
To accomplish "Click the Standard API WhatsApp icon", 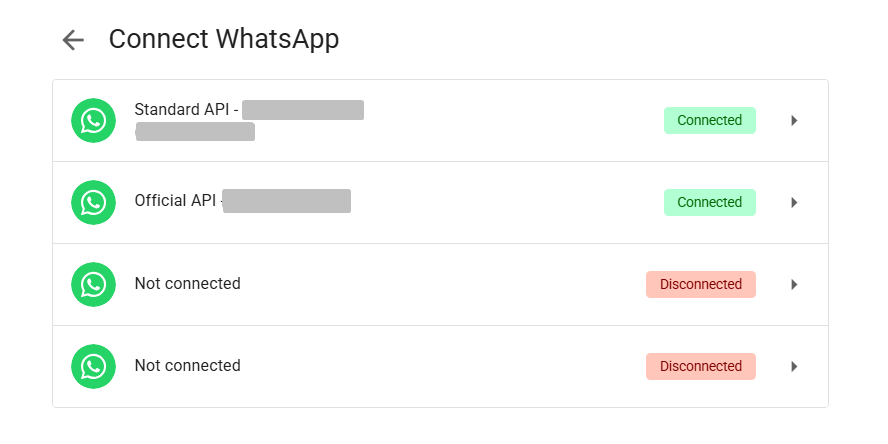I will coord(93,121).
